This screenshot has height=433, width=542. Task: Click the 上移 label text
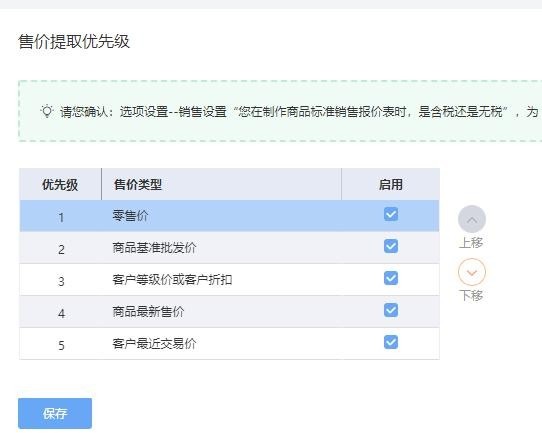point(471,243)
